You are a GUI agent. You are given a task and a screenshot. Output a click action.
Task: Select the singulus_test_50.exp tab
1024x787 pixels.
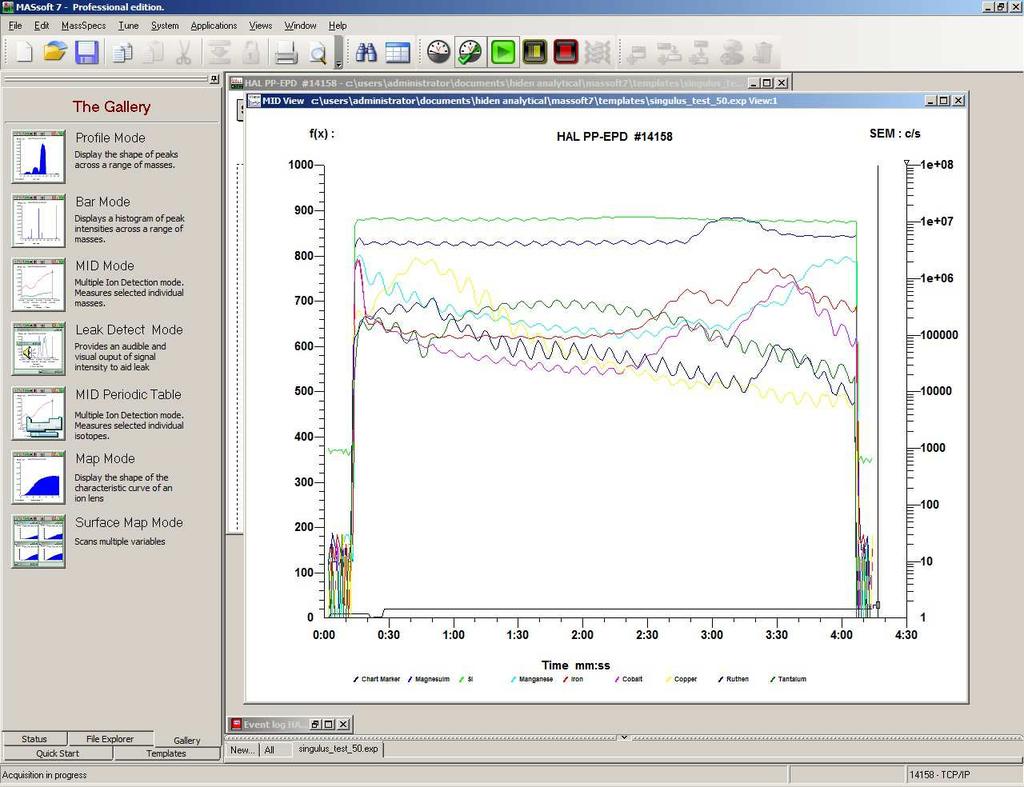(338, 749)
